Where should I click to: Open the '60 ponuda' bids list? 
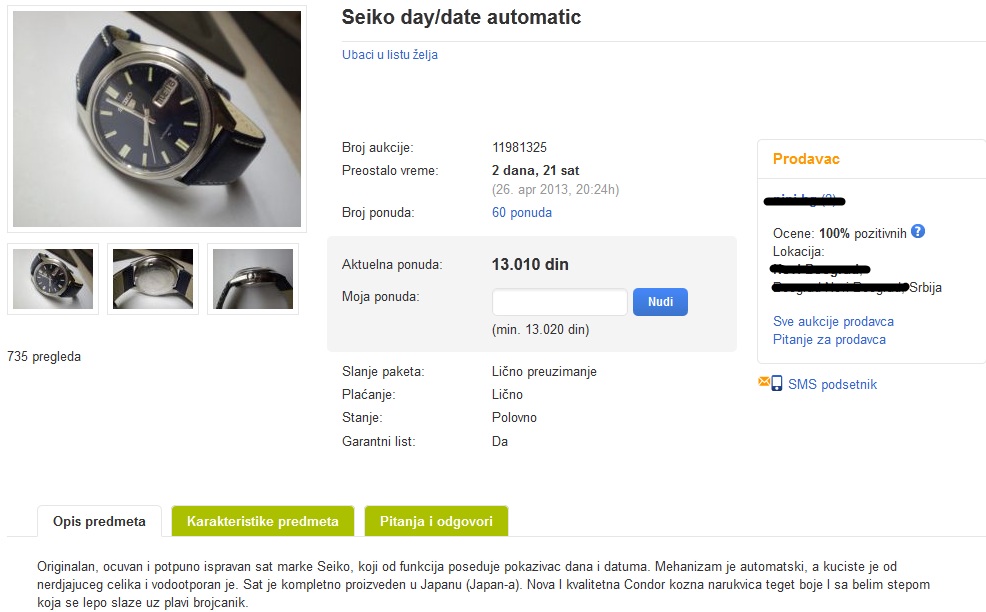pos(522,213)
